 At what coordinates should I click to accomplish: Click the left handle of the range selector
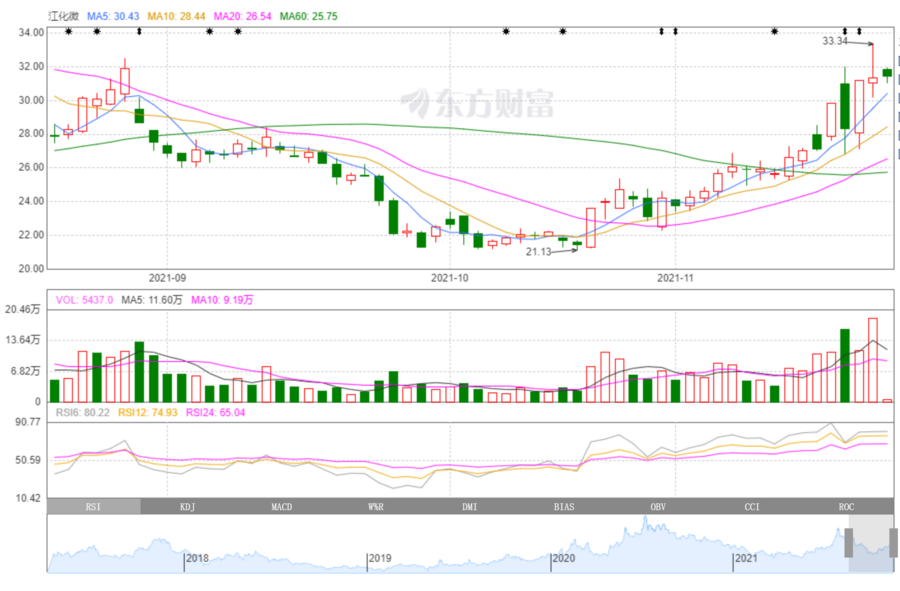(x=848, y=543)
